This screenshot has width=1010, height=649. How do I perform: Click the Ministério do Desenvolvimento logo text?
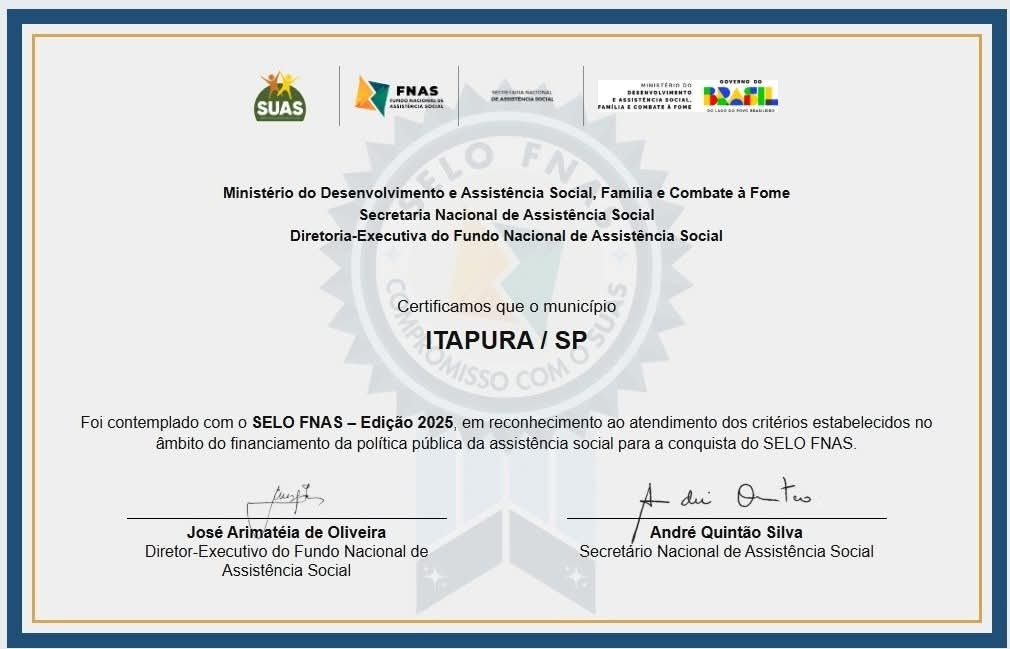[645, 96]
